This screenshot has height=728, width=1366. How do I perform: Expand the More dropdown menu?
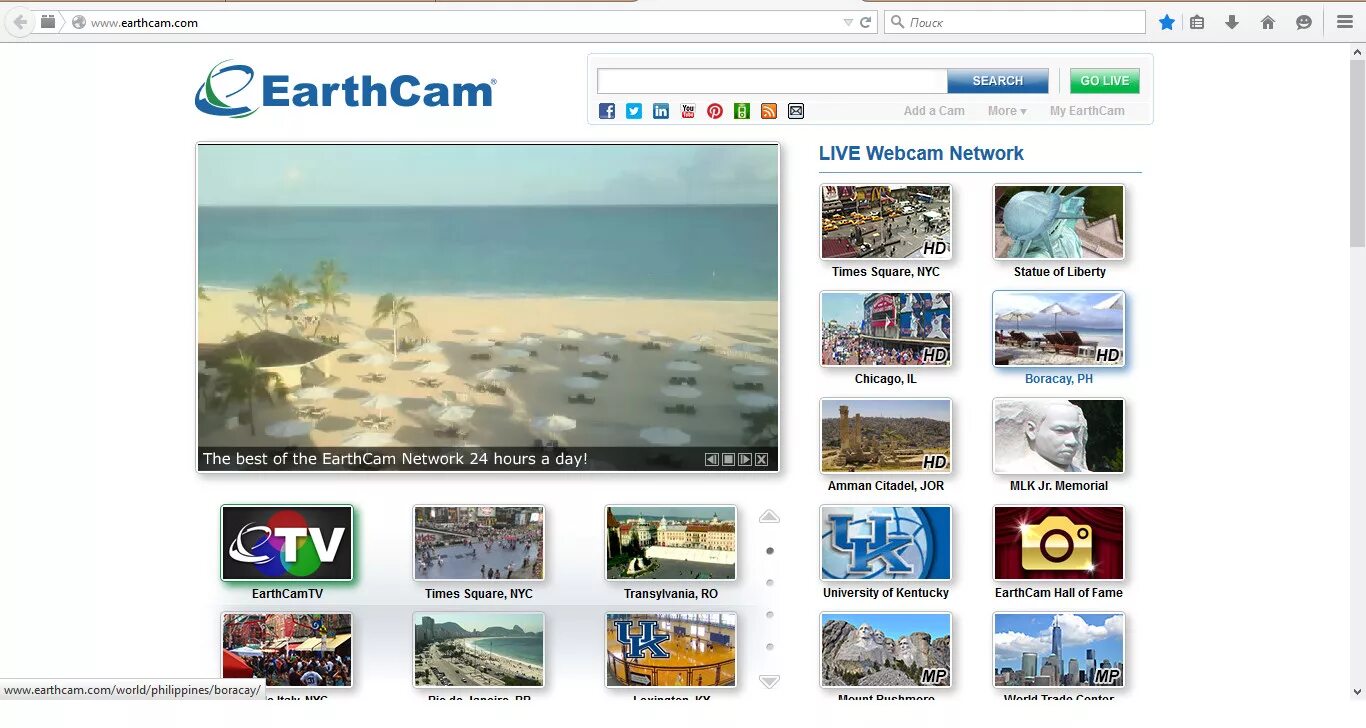coord(1007,111)
